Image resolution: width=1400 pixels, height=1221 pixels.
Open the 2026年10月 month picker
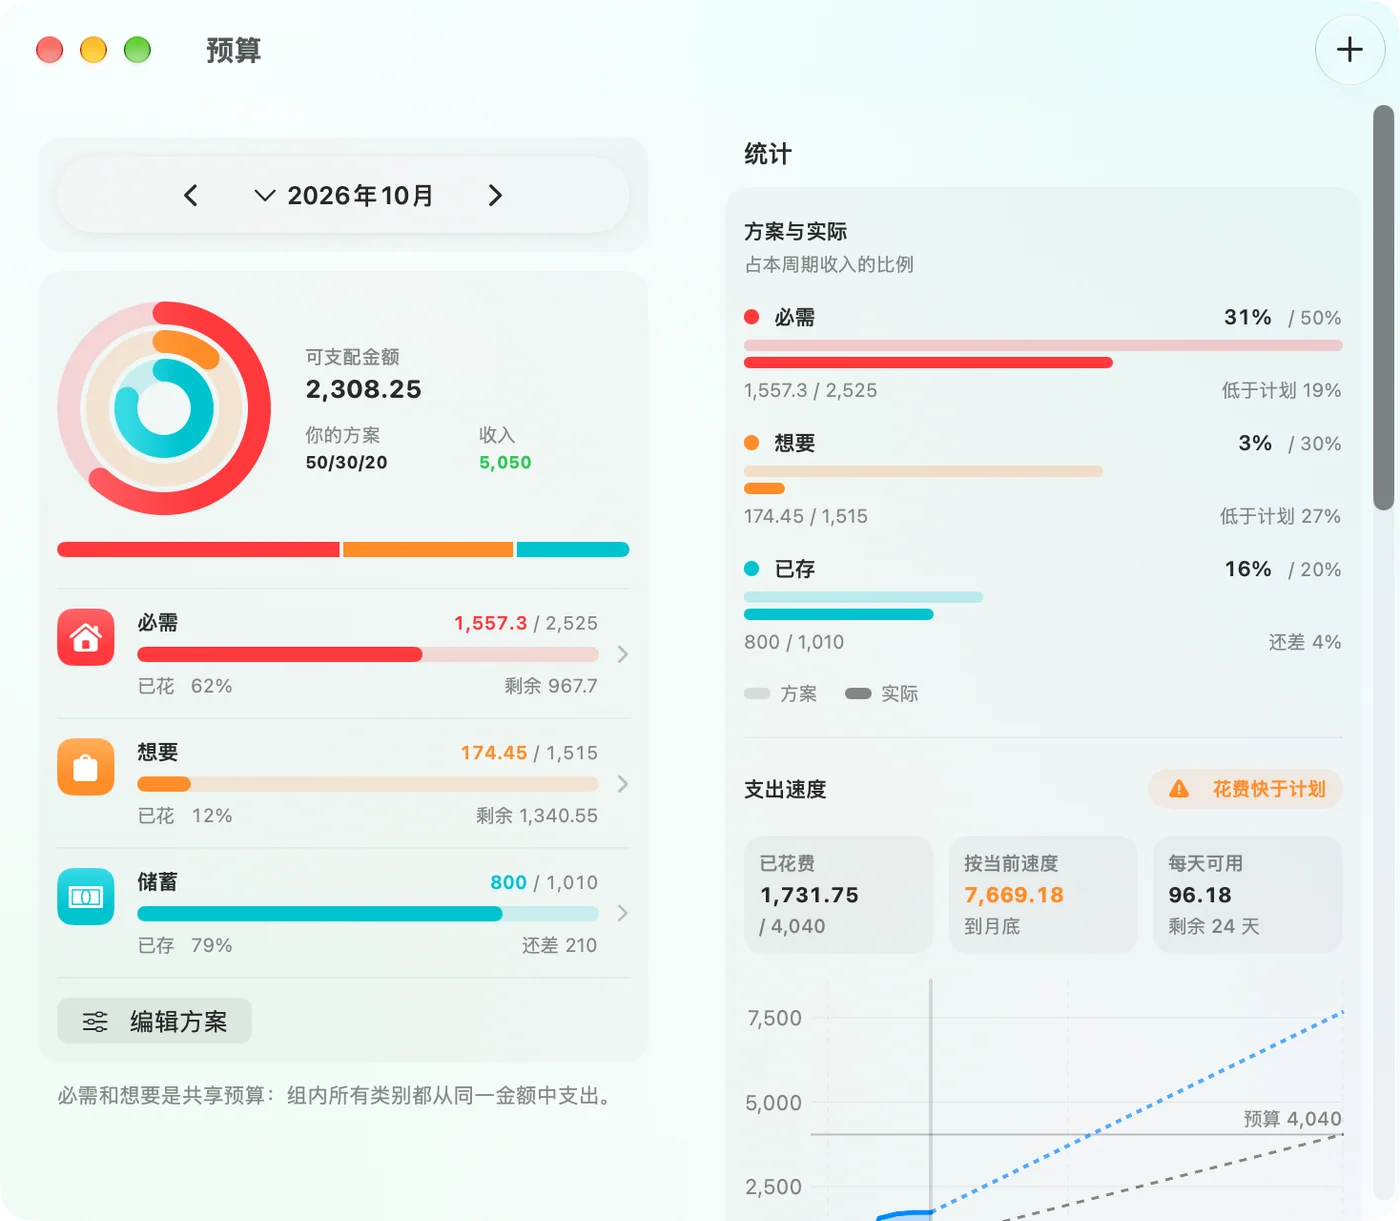[344, 195]
